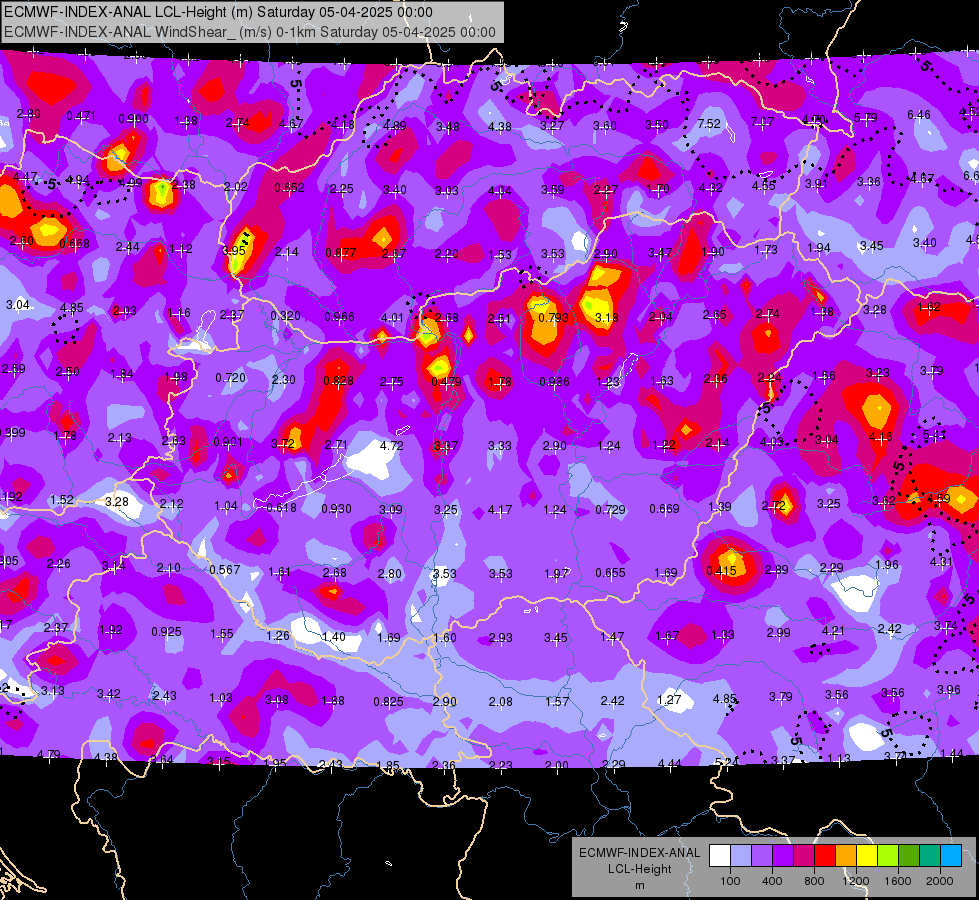Click the wind shear value 0.320
979x900 pixels.
285,315
